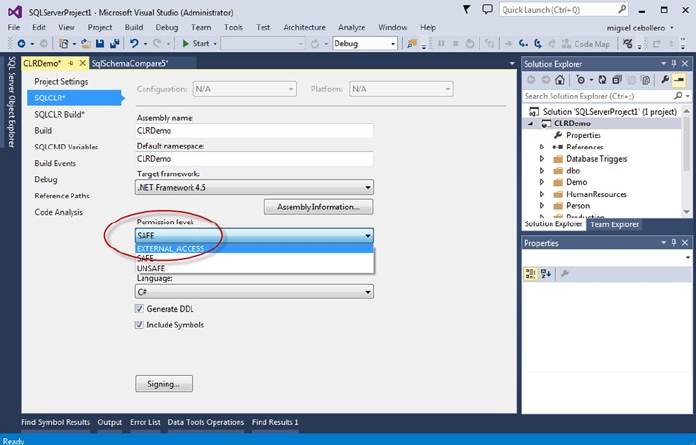Viewport: 696px width, 445px height.
Task: Open the Data Tools Operations tab
Action: pos(206,422)
